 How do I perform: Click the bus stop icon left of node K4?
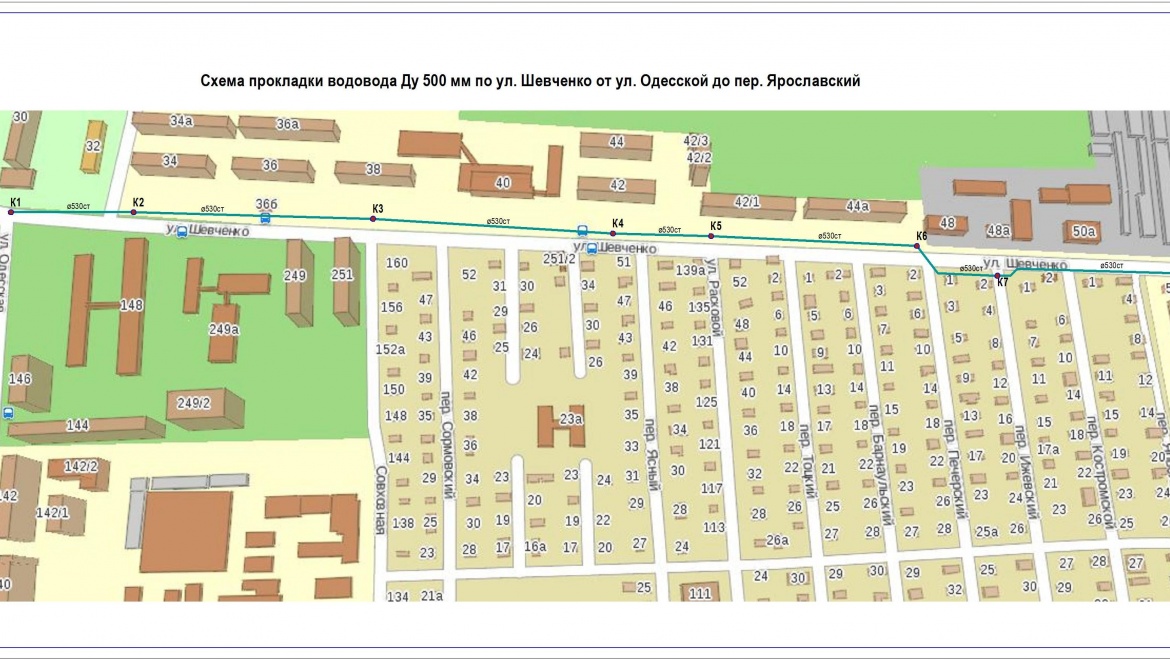click(x=582, y=229)
